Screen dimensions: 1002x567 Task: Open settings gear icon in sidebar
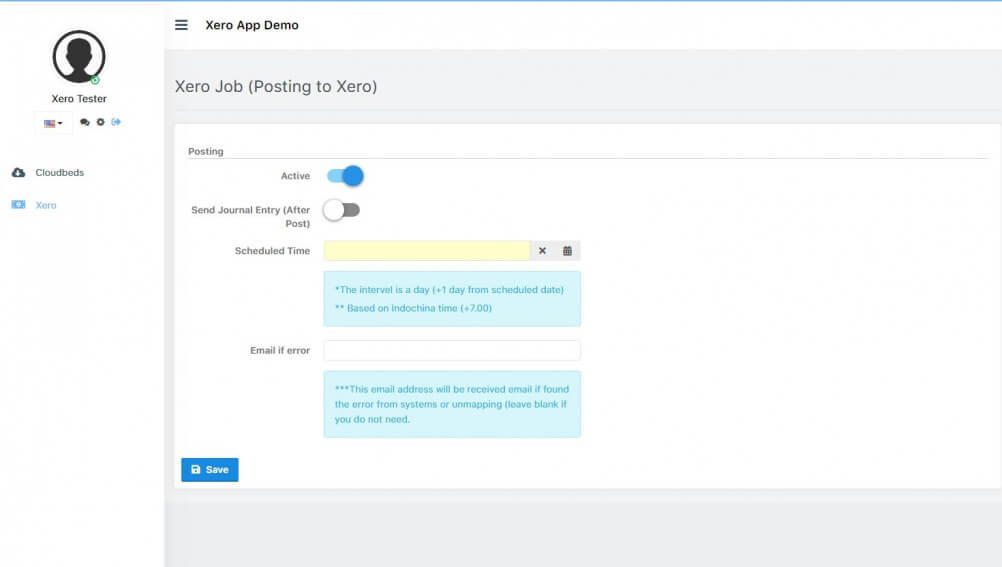100,123
